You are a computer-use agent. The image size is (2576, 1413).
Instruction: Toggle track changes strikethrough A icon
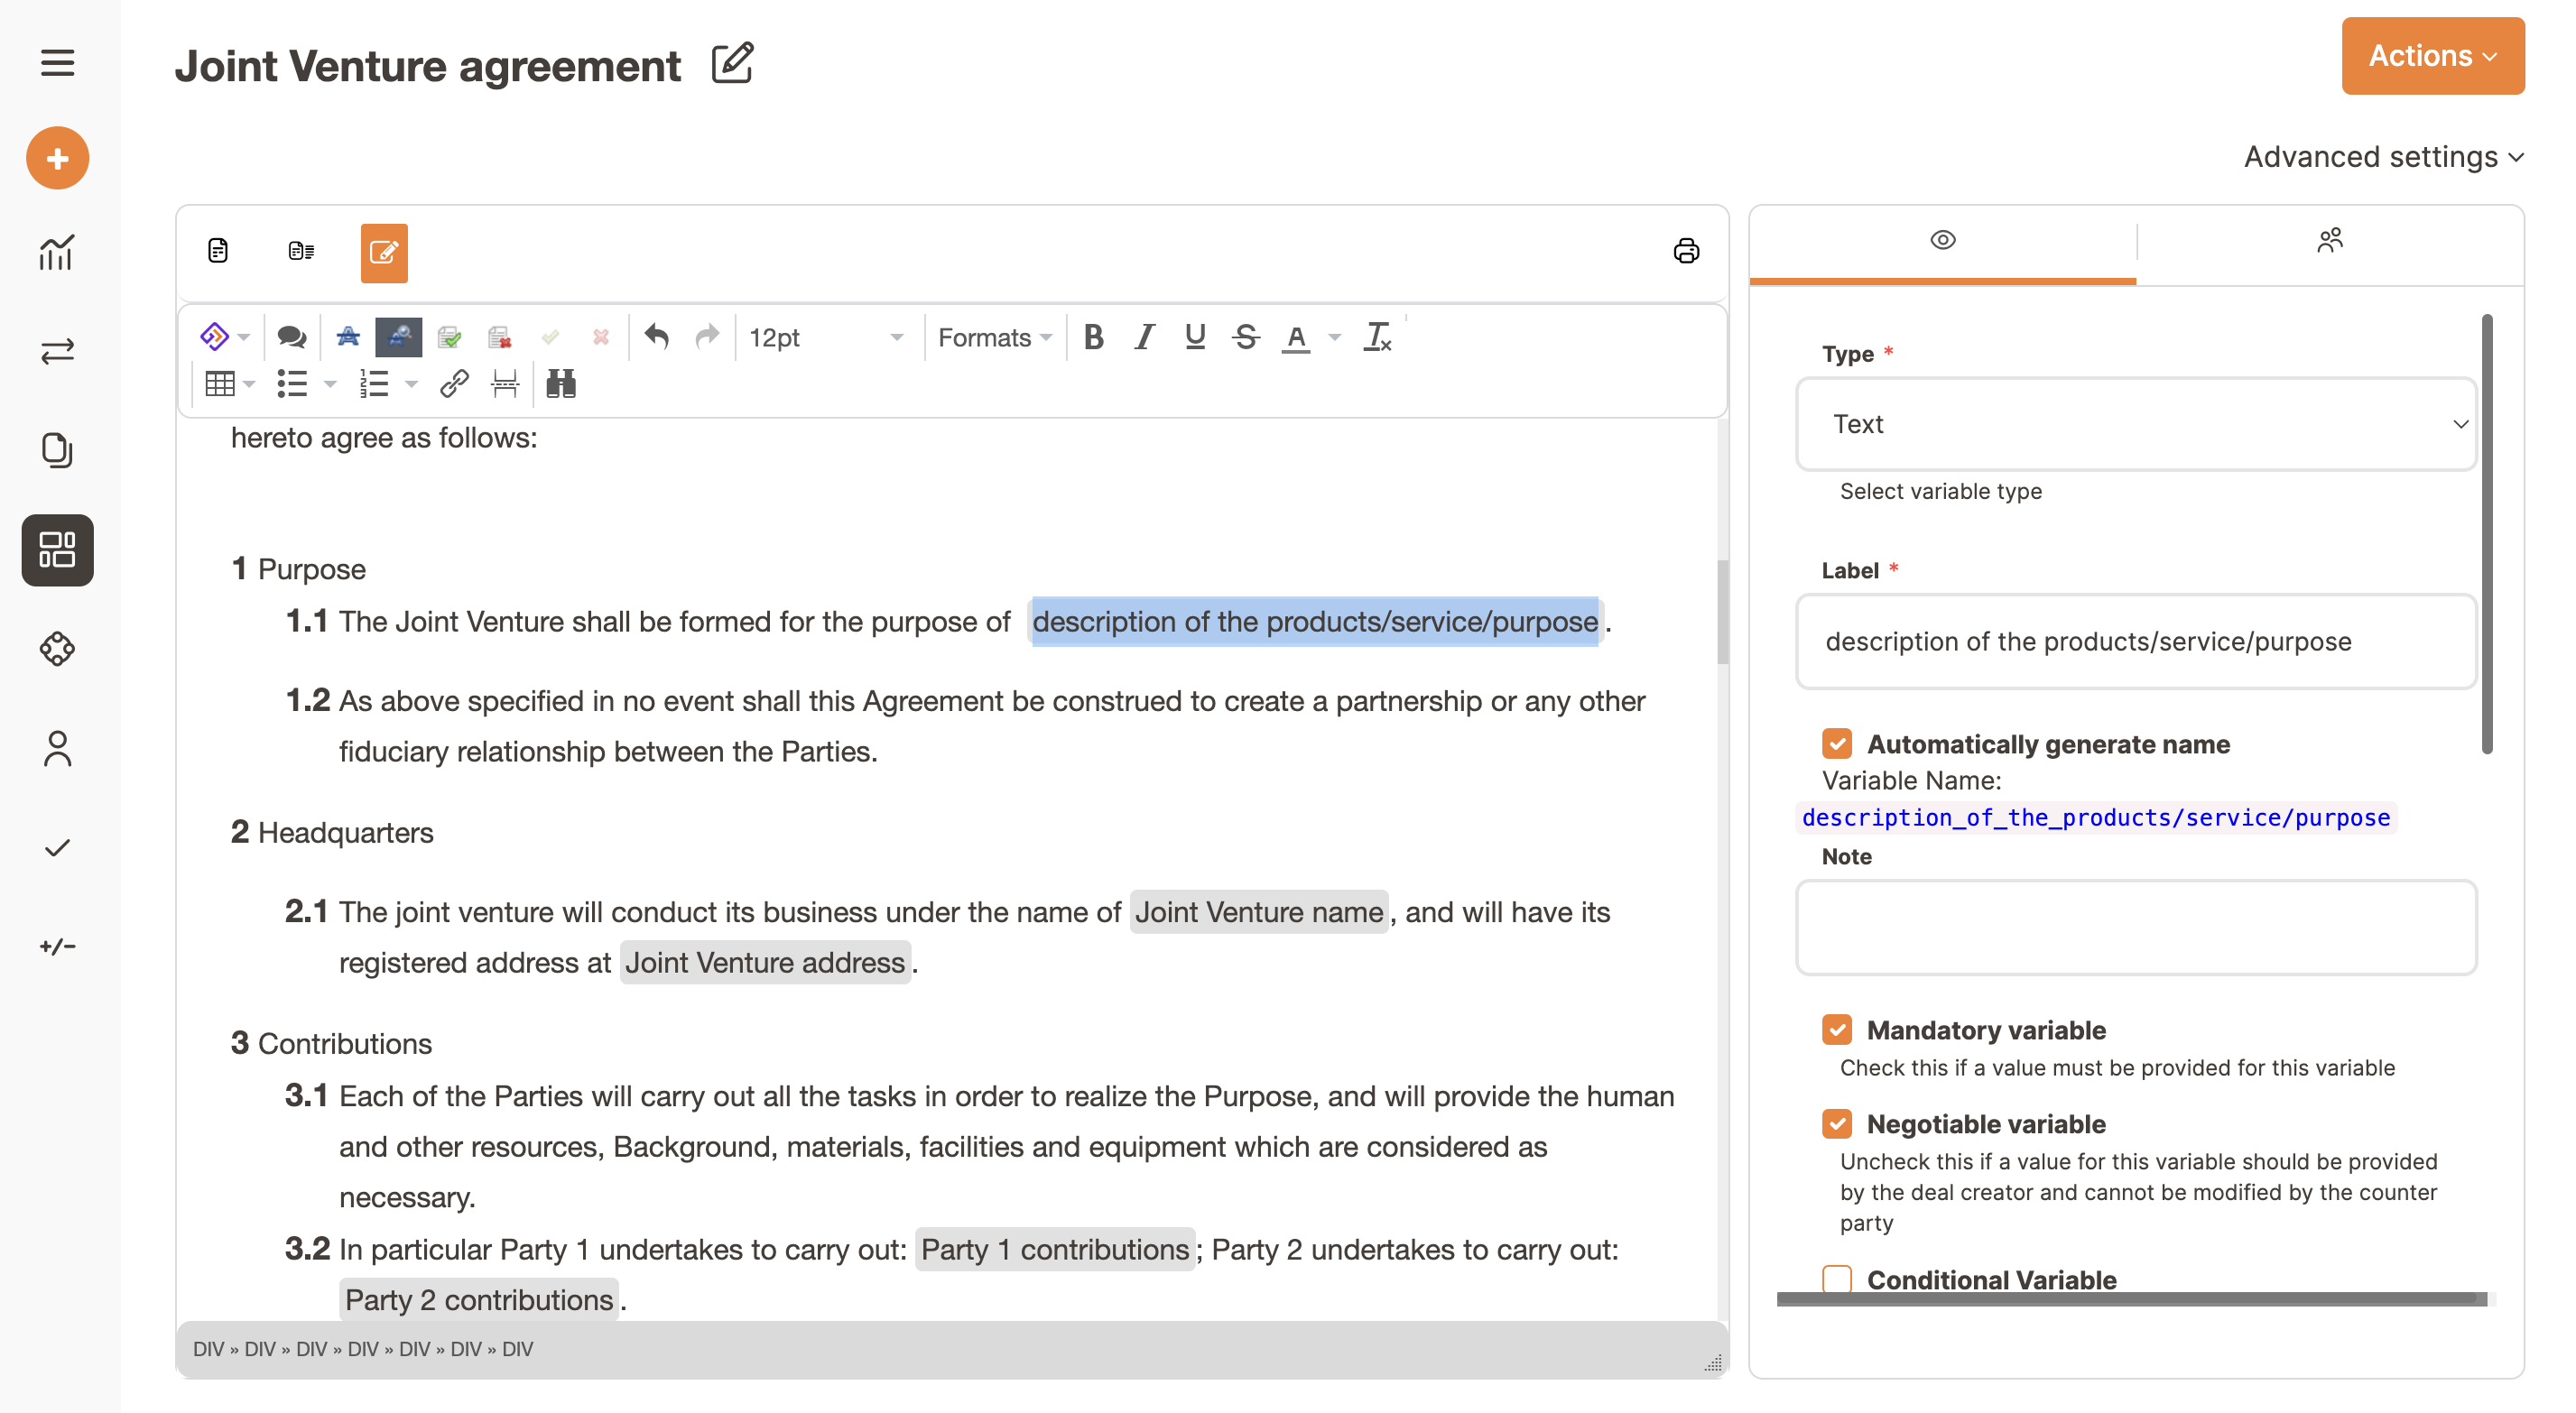tap(348, 337)
